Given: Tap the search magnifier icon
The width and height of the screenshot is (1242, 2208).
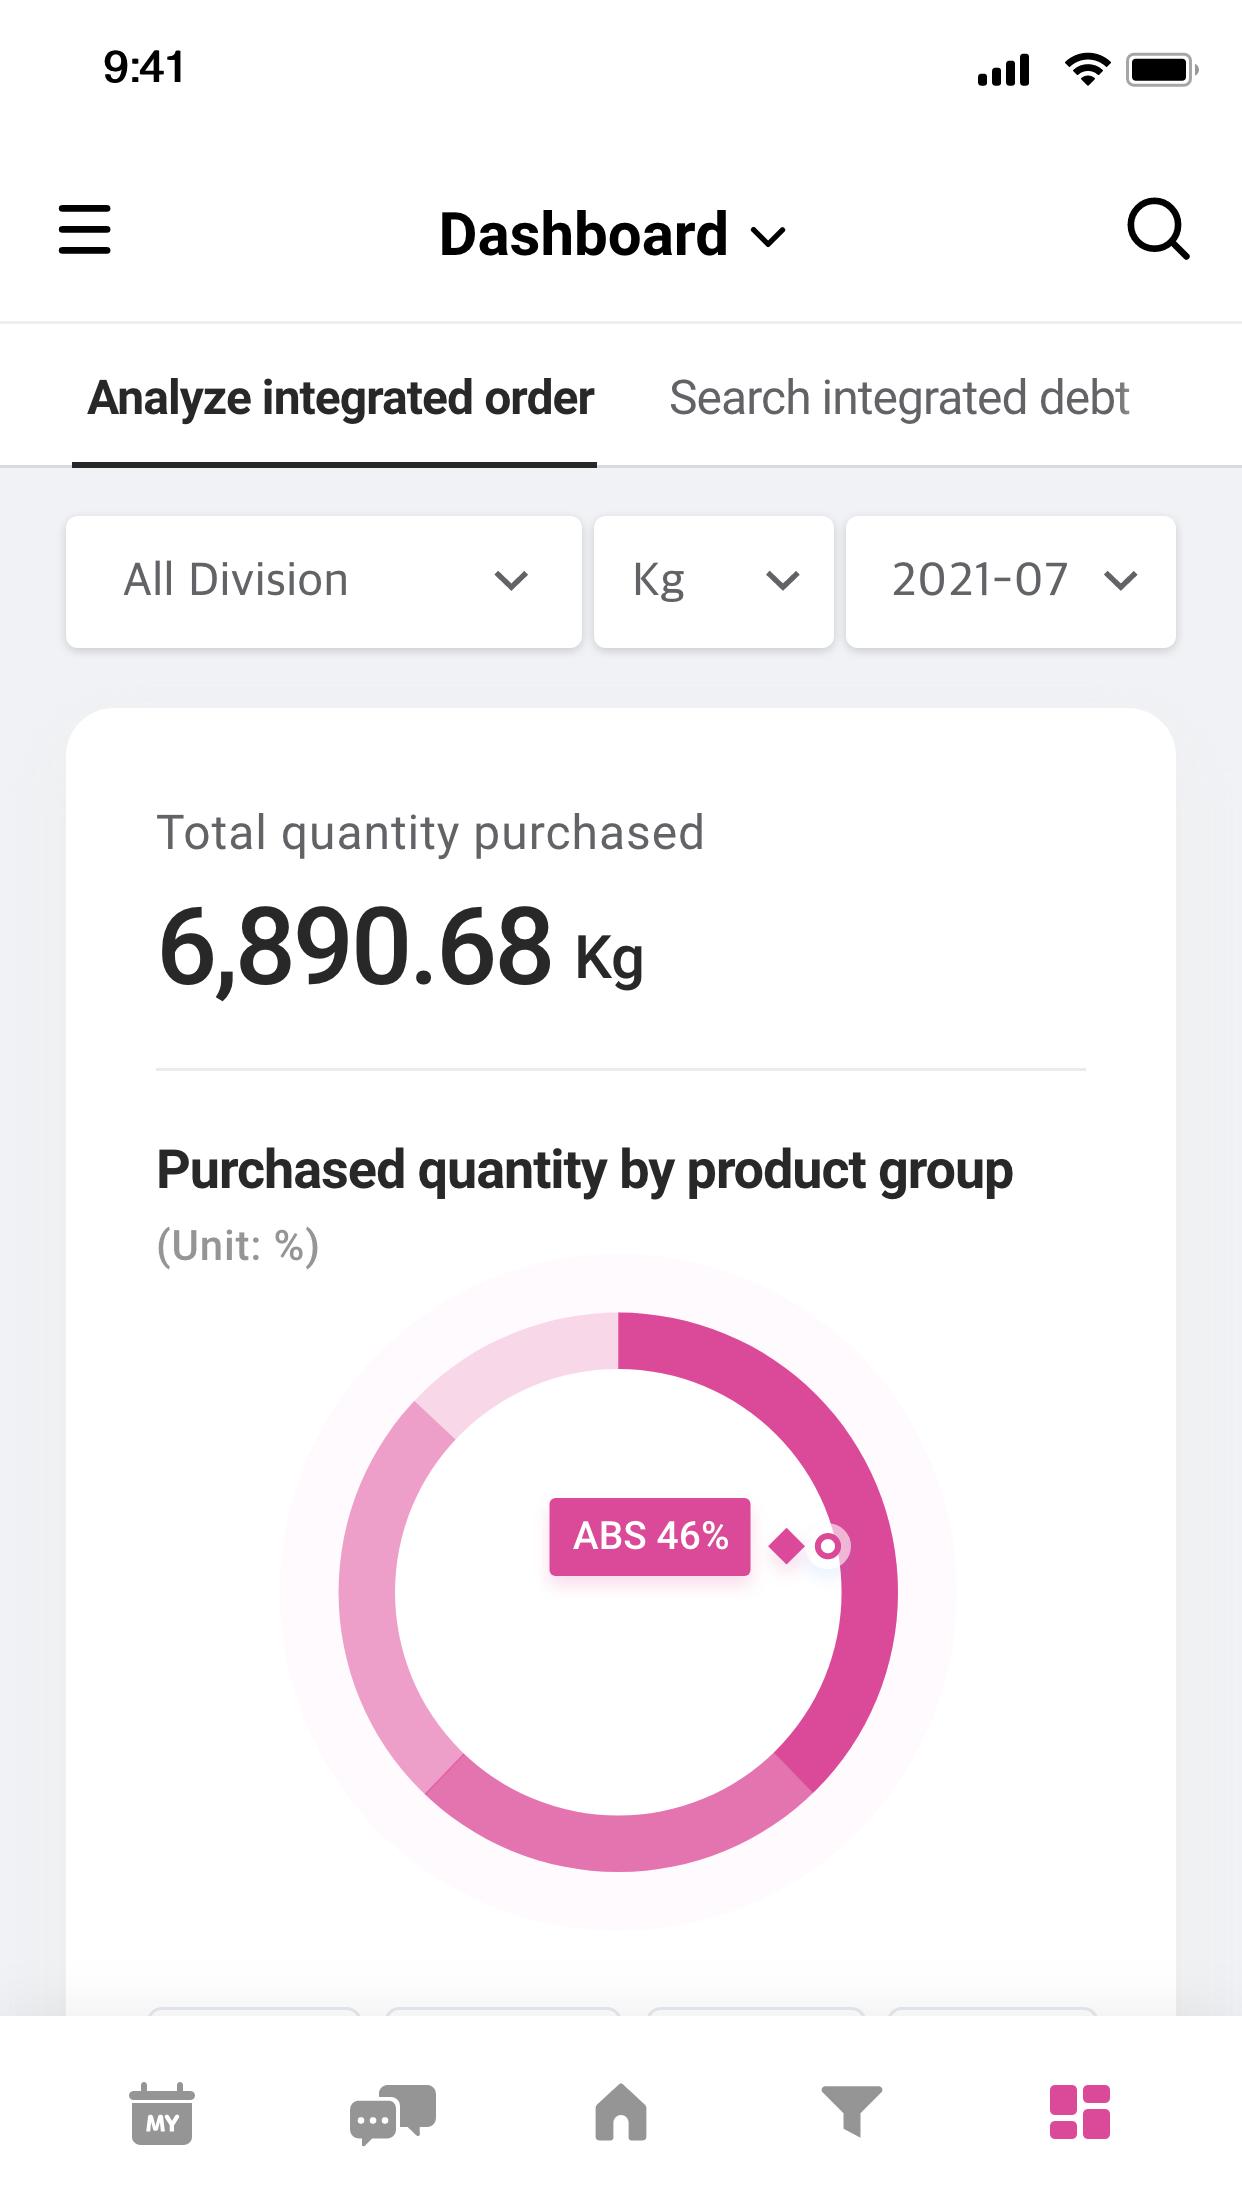Looking at the screenshot, I should 1158,230.
